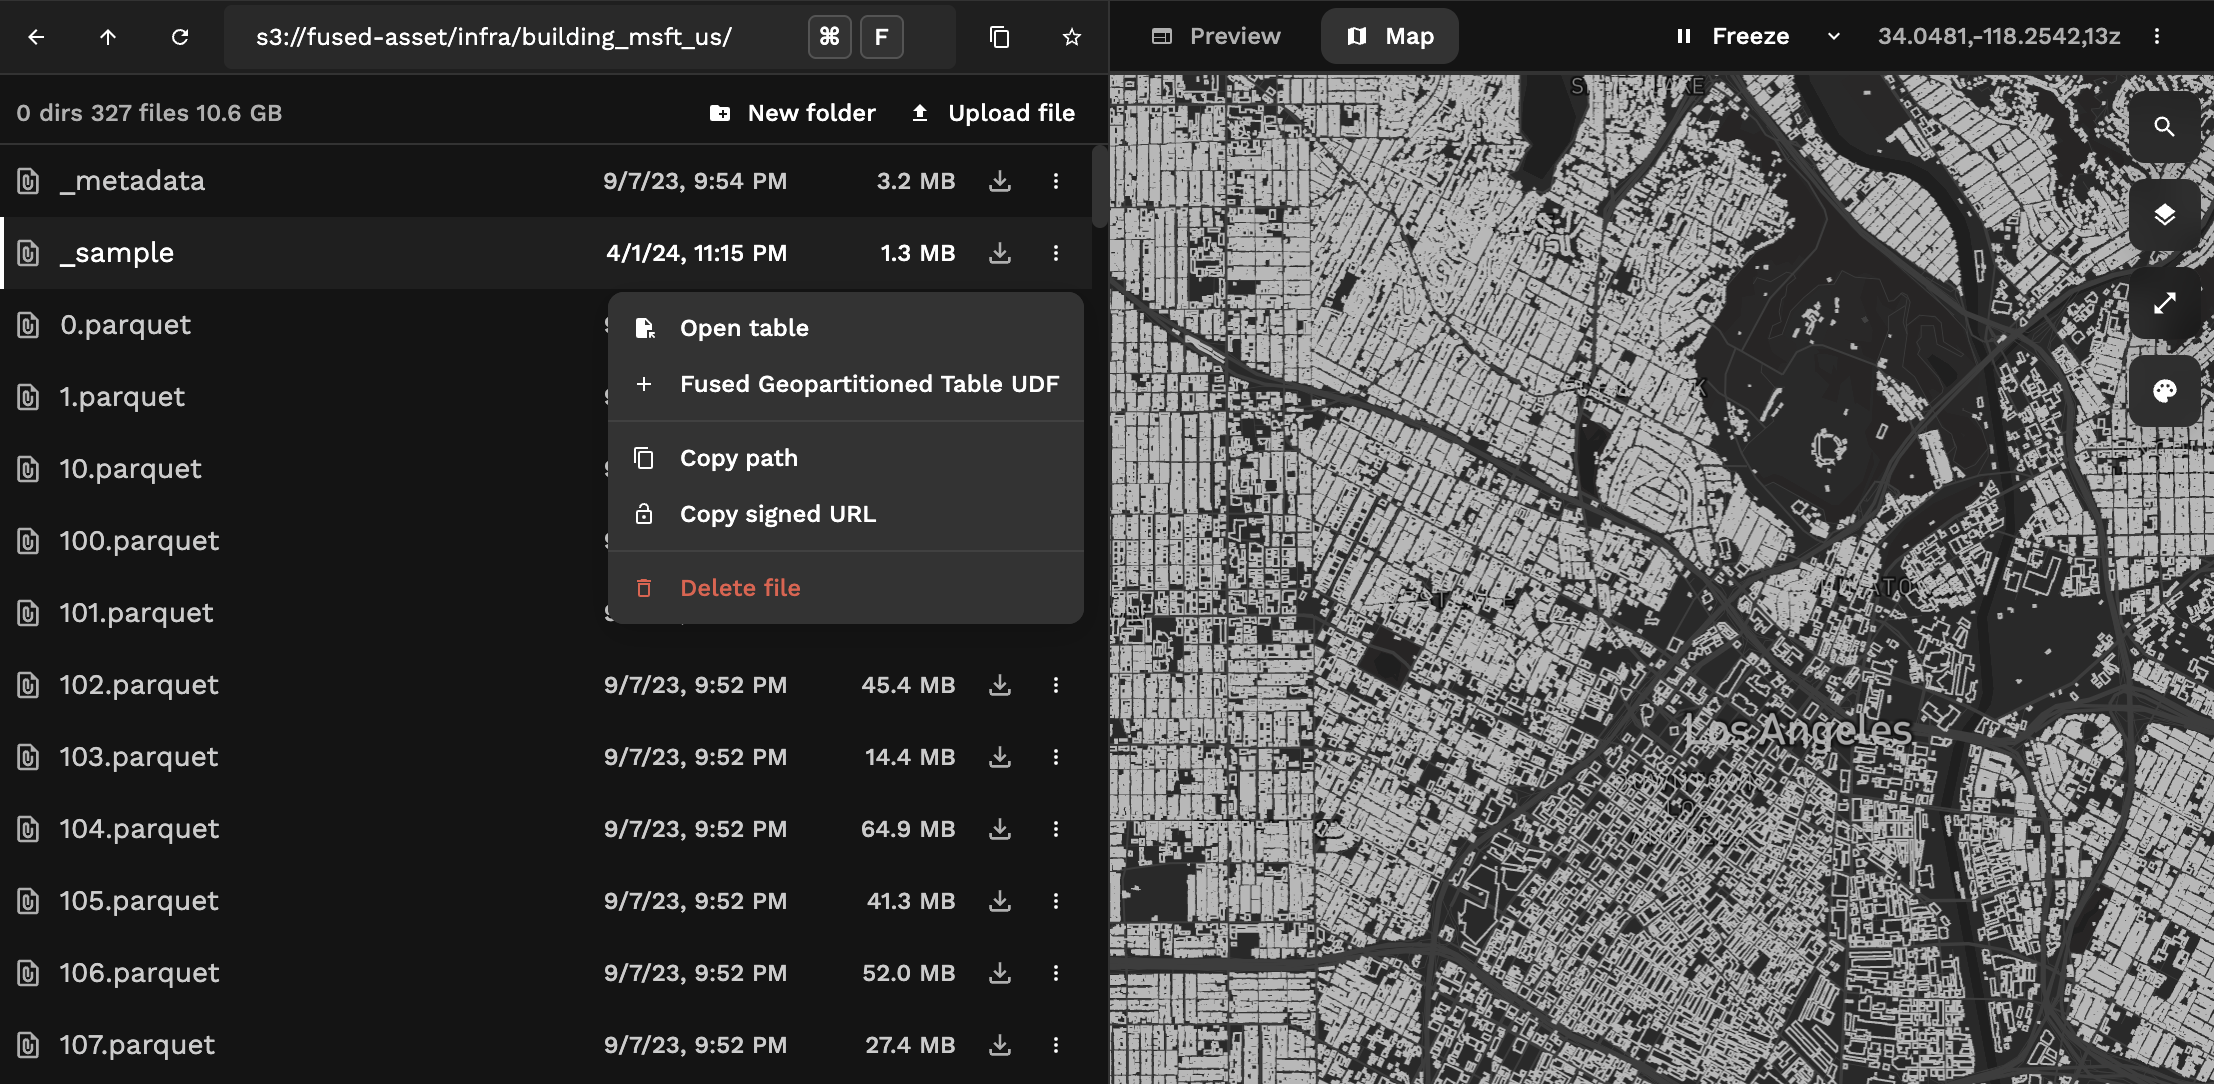The width and height of the screenshot is (2214, 1084).
Task: Expand the map to fullscreen
Action: (2165, 303)
